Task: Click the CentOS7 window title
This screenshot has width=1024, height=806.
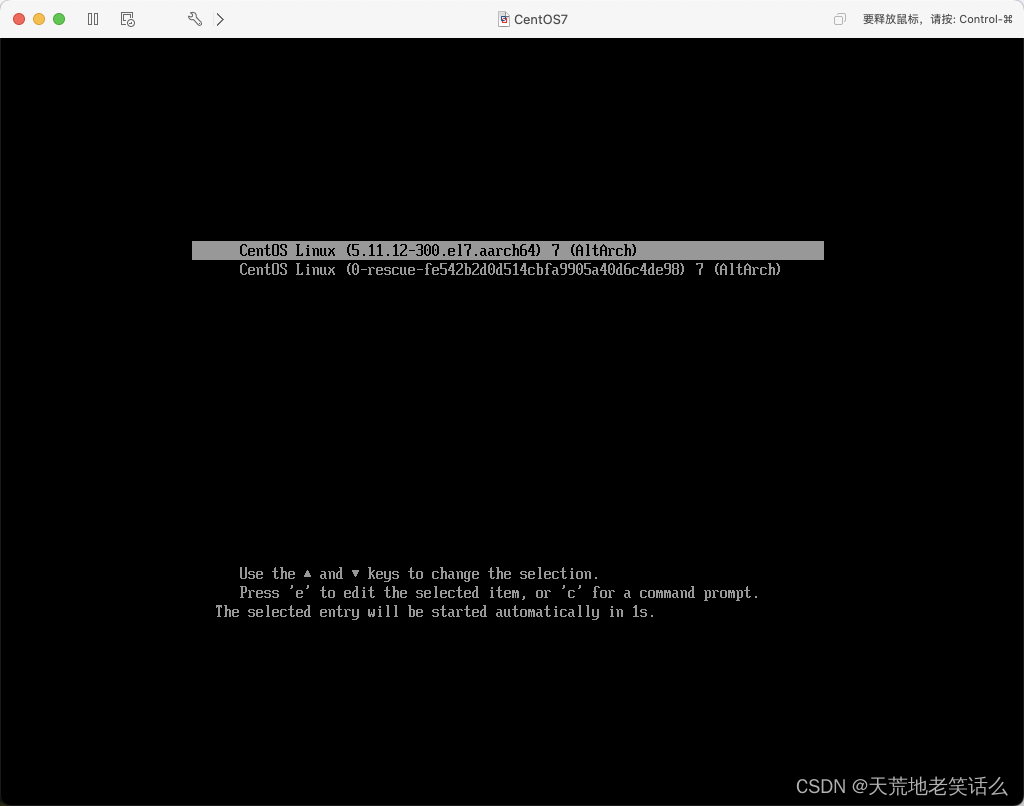Action: coord(541,19)
